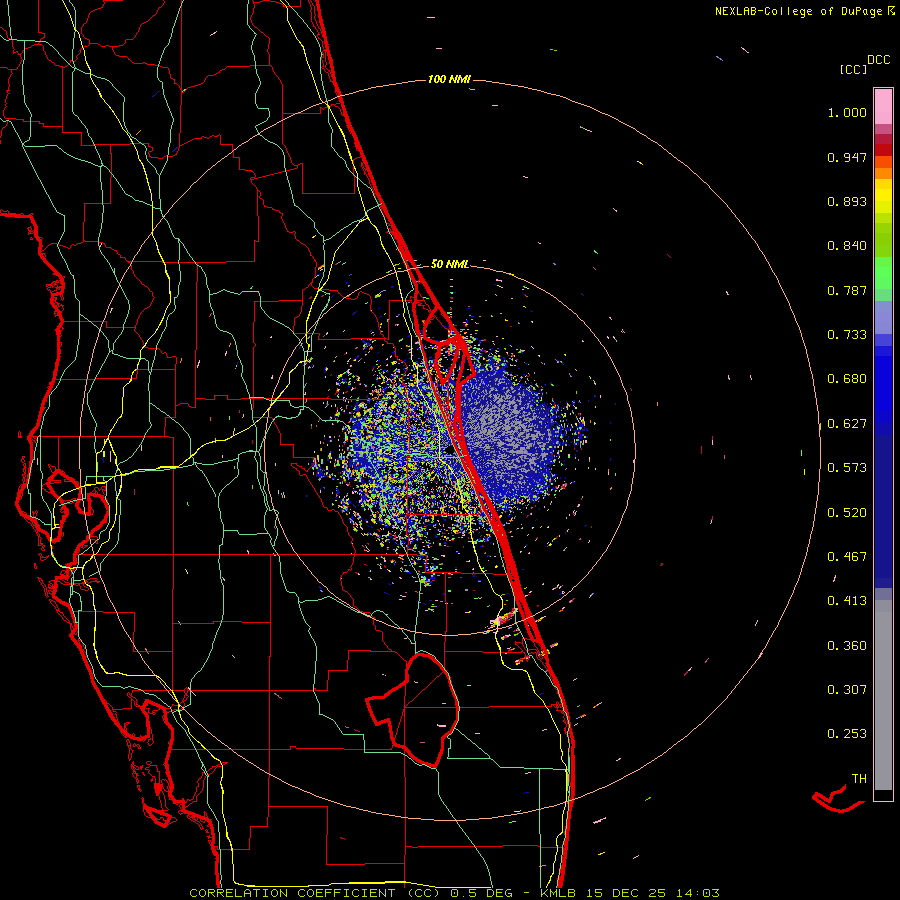Select the 0.680 scale value
Viewport: 900px width, 900px height.
click(847, 379)
